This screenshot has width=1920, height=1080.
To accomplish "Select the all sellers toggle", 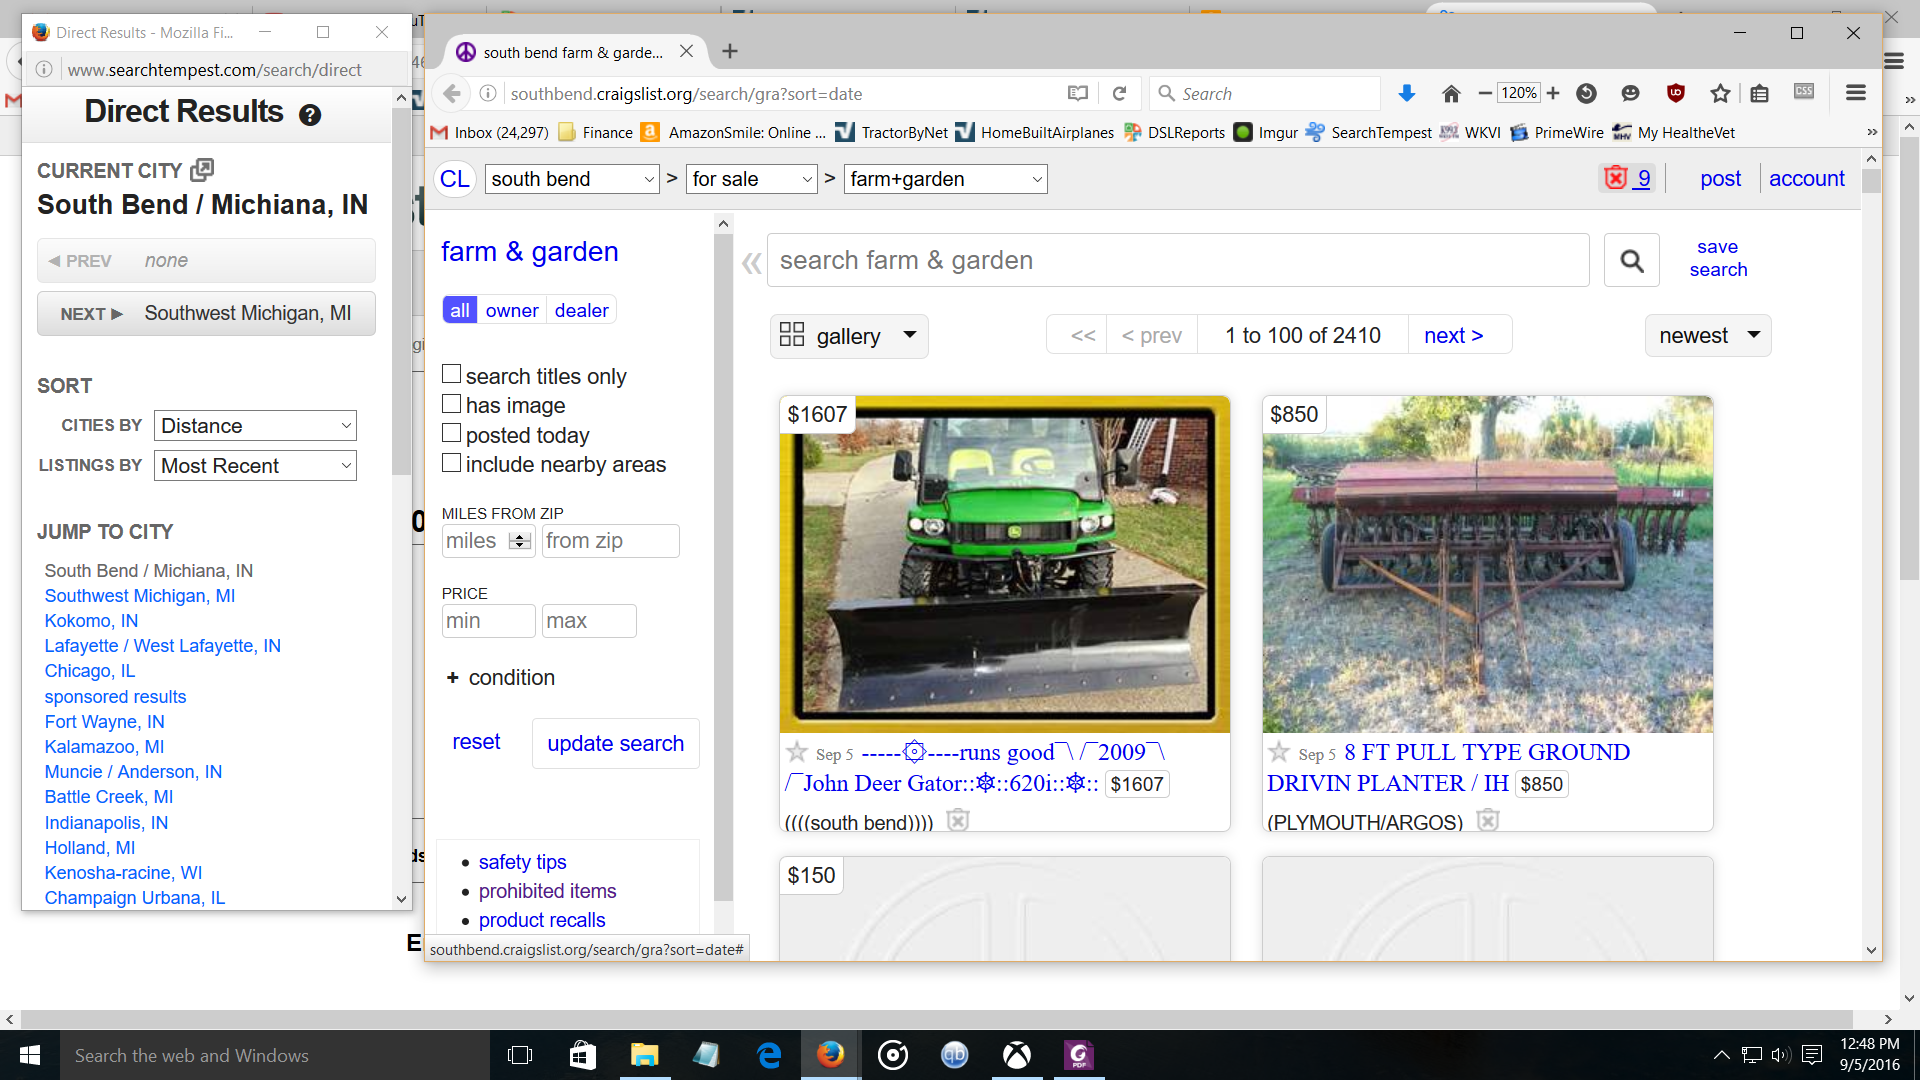I will 459,310.
